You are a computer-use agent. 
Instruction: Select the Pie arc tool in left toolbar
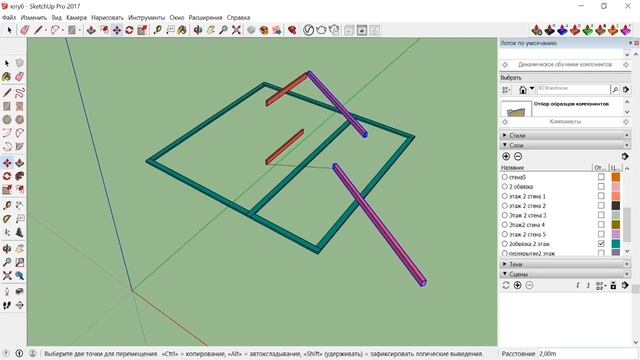point(20,146)
